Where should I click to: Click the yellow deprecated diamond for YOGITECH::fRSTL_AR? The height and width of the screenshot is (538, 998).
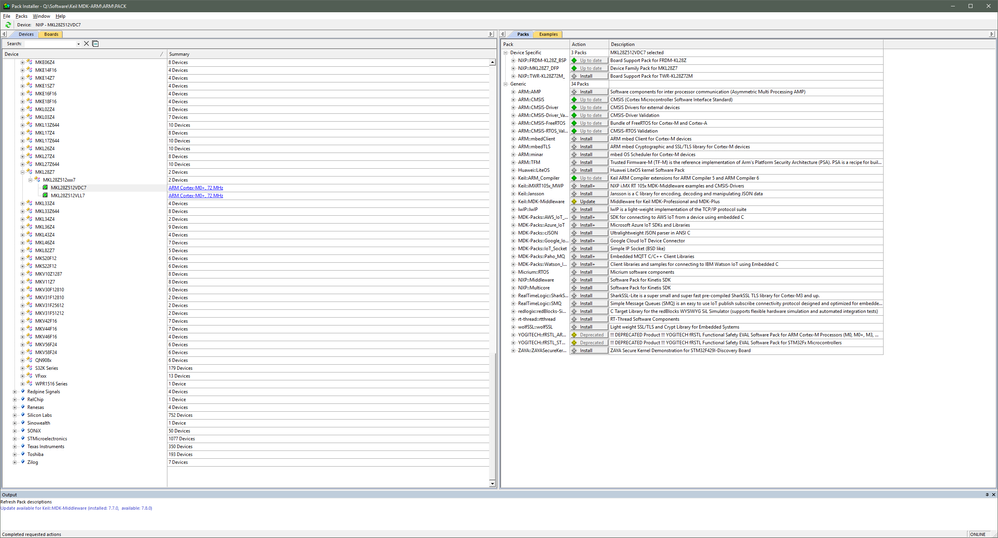tap(574, 334)
